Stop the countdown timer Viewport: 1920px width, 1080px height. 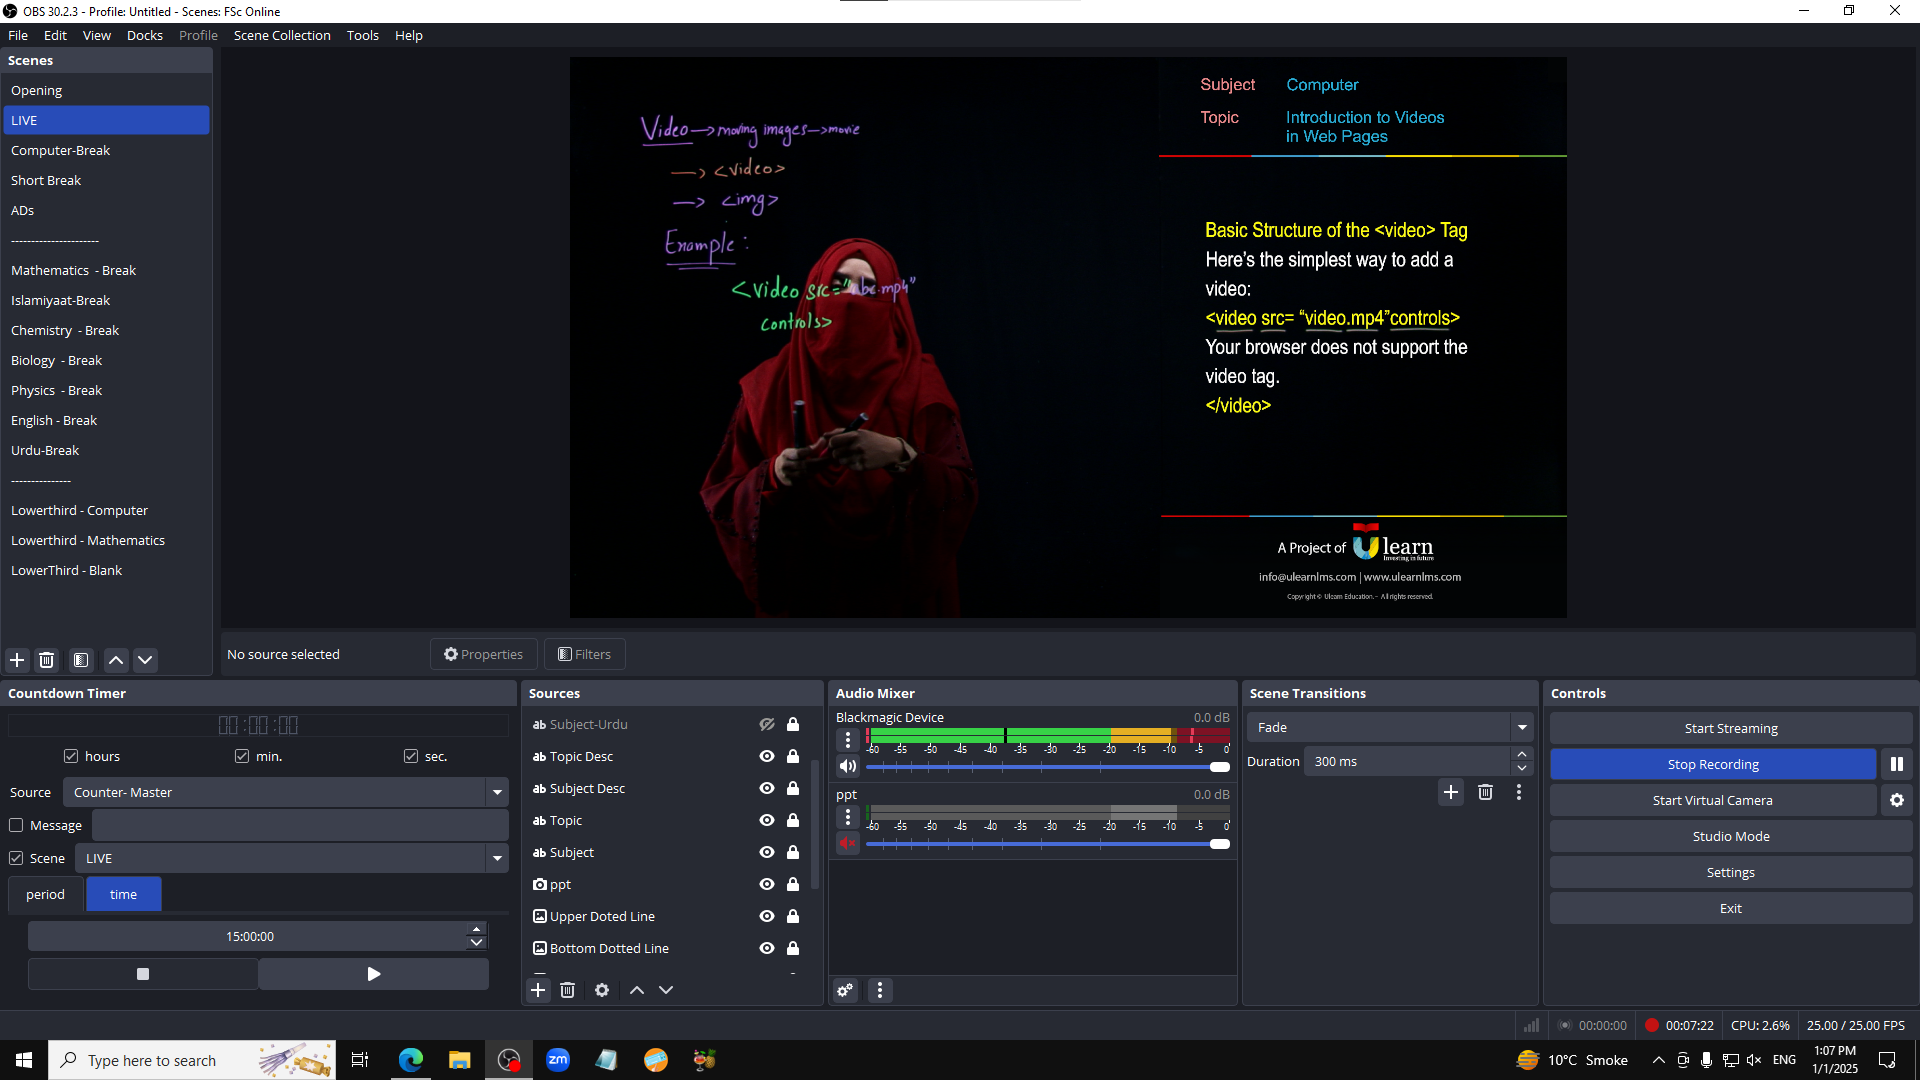(143, 974)
